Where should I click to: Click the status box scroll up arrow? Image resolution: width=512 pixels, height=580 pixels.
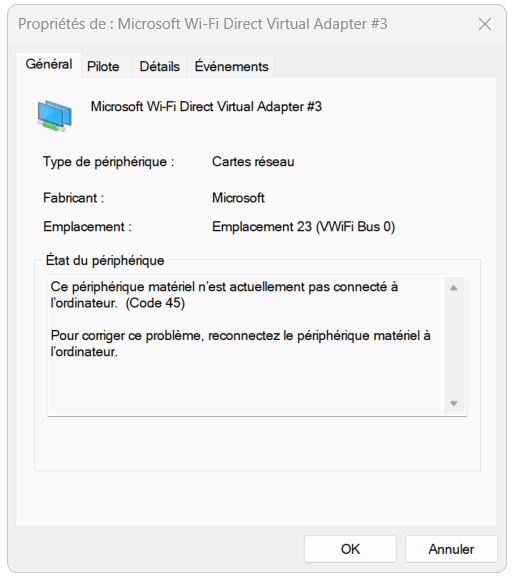(x=454, y=288)
